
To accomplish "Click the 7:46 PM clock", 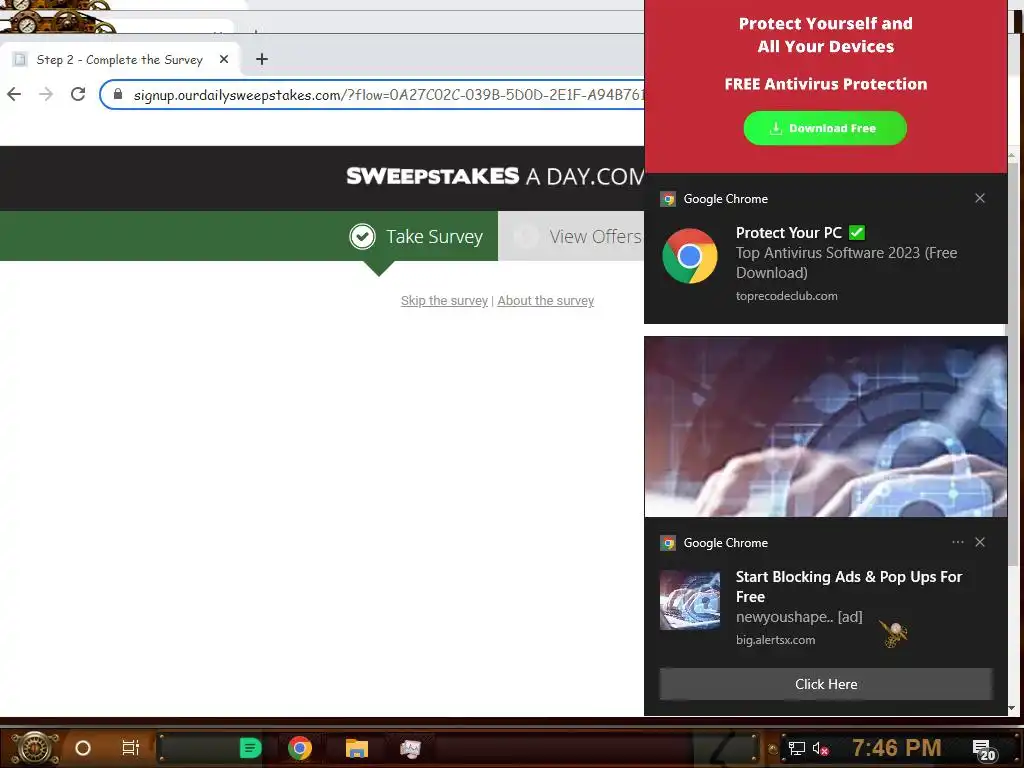I will pos(897,747).
